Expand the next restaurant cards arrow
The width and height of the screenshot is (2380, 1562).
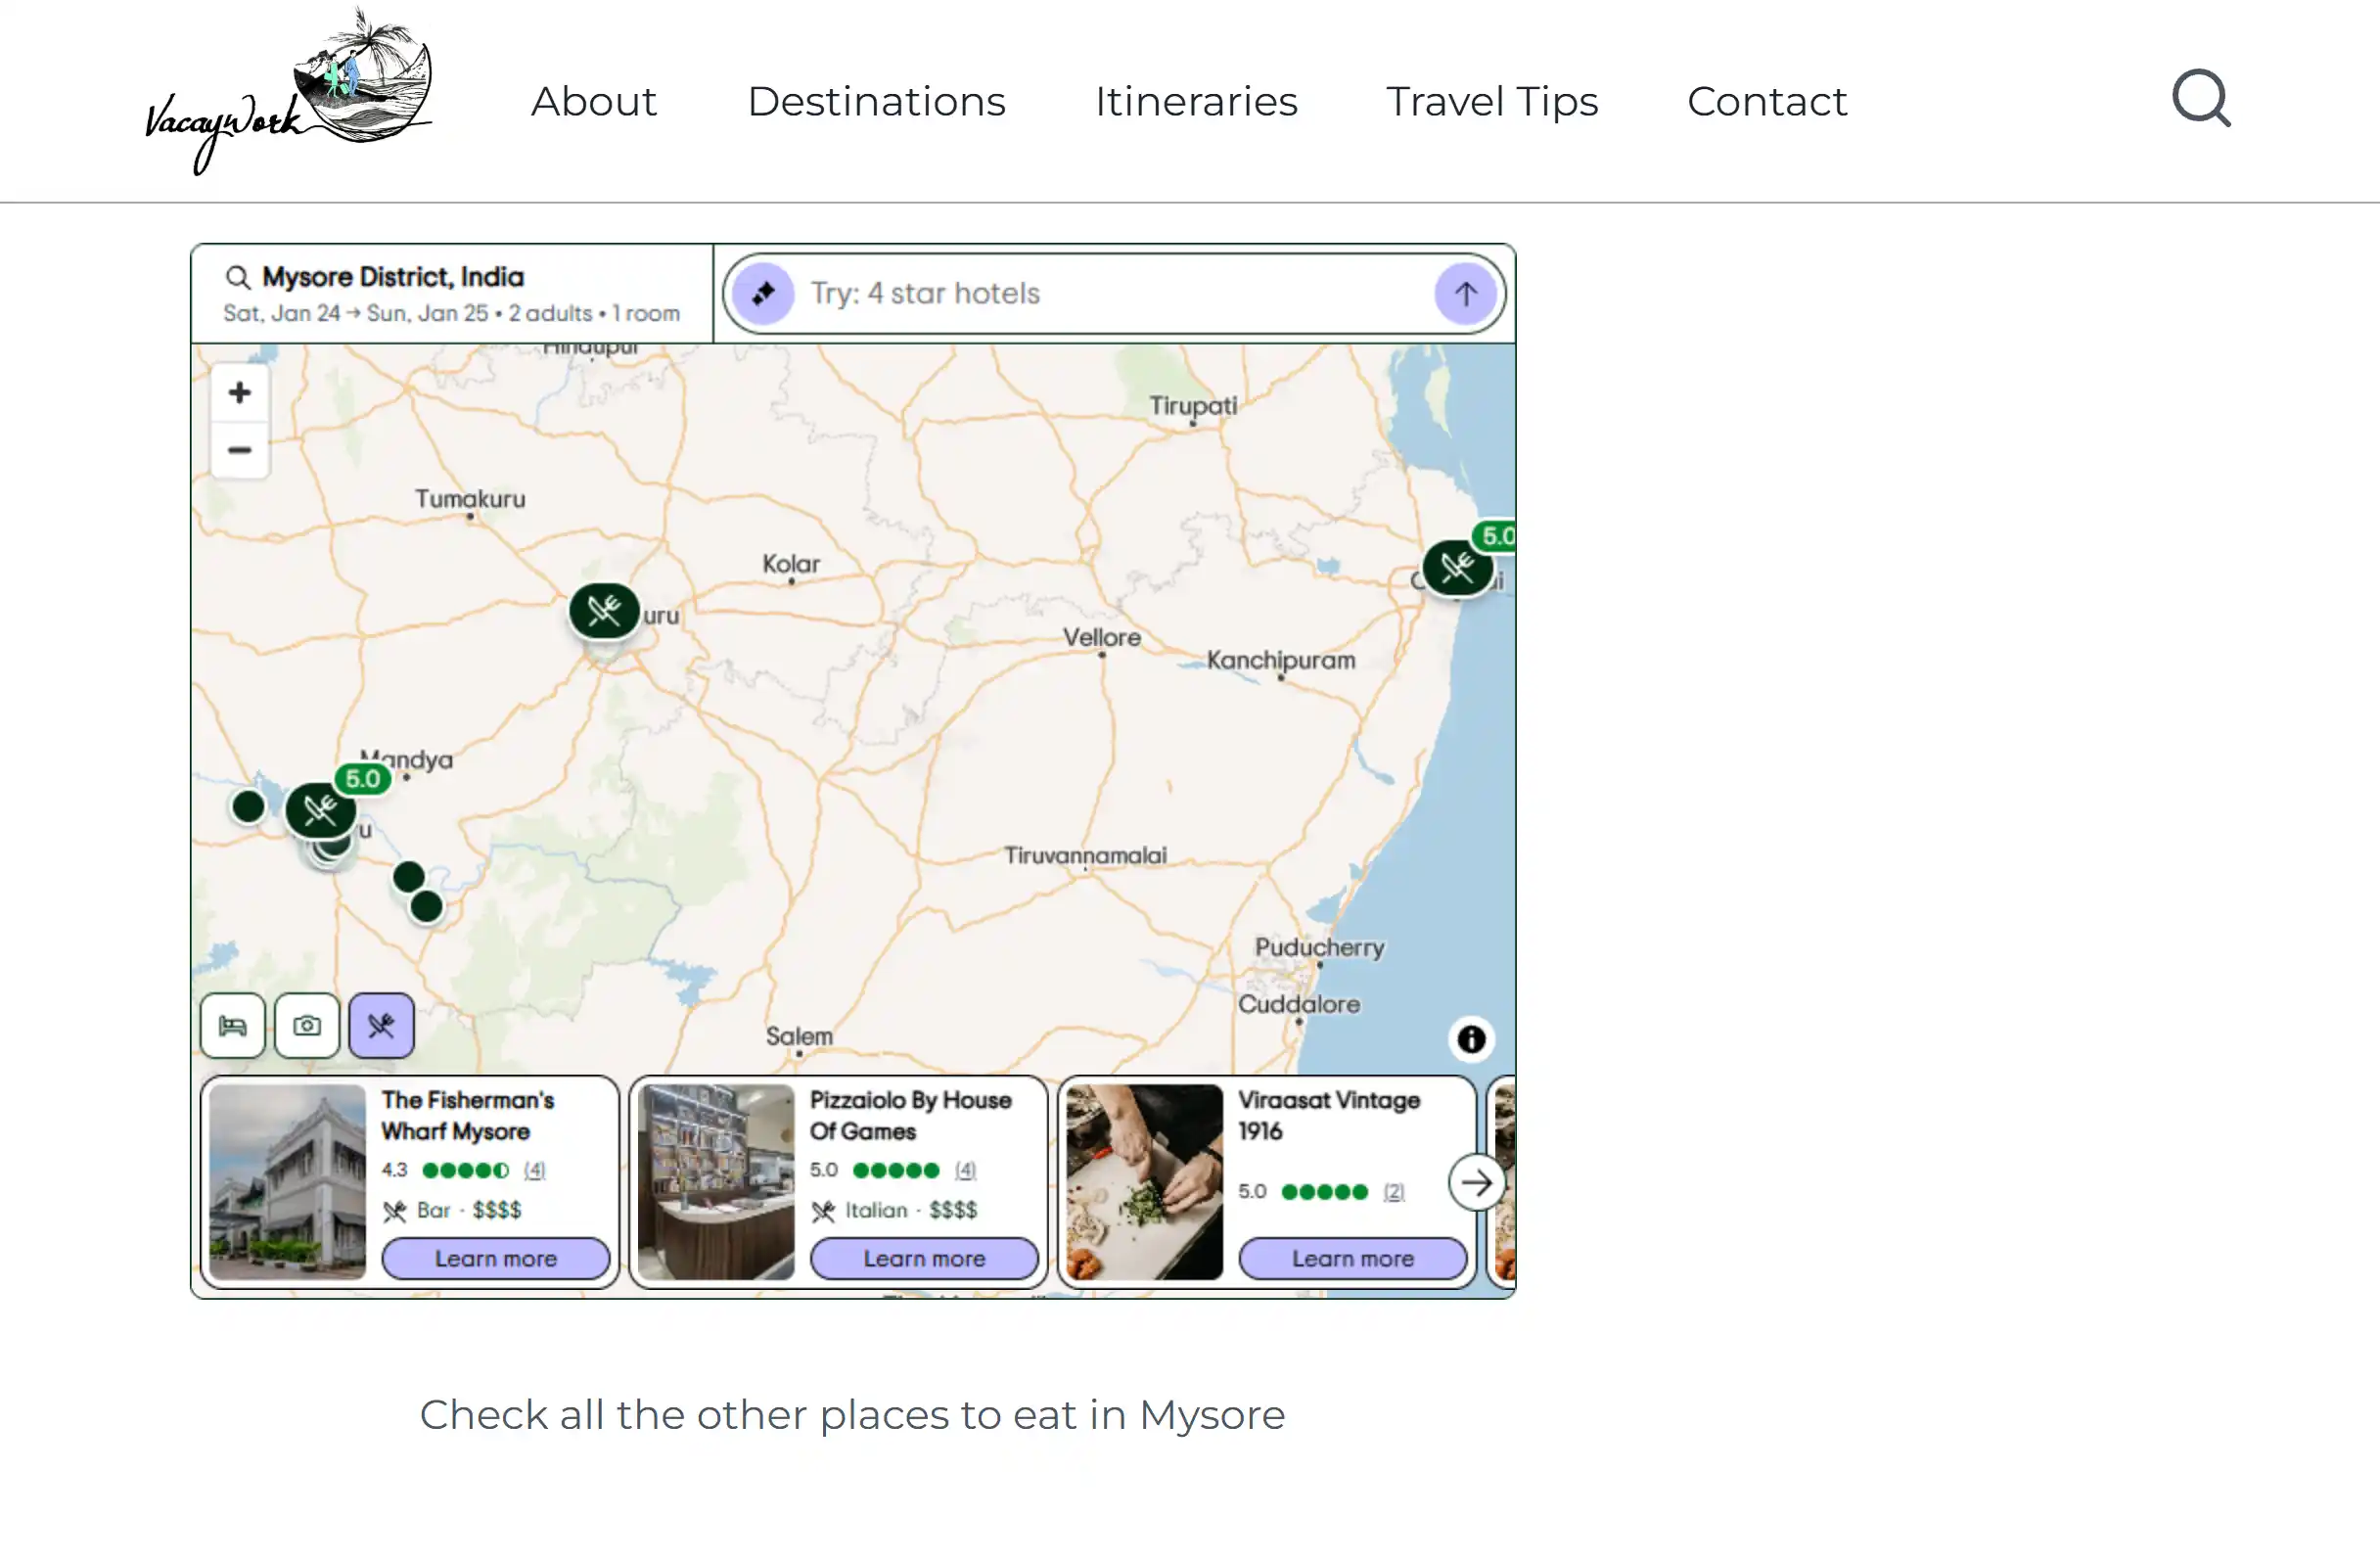click(1476, 1182)
